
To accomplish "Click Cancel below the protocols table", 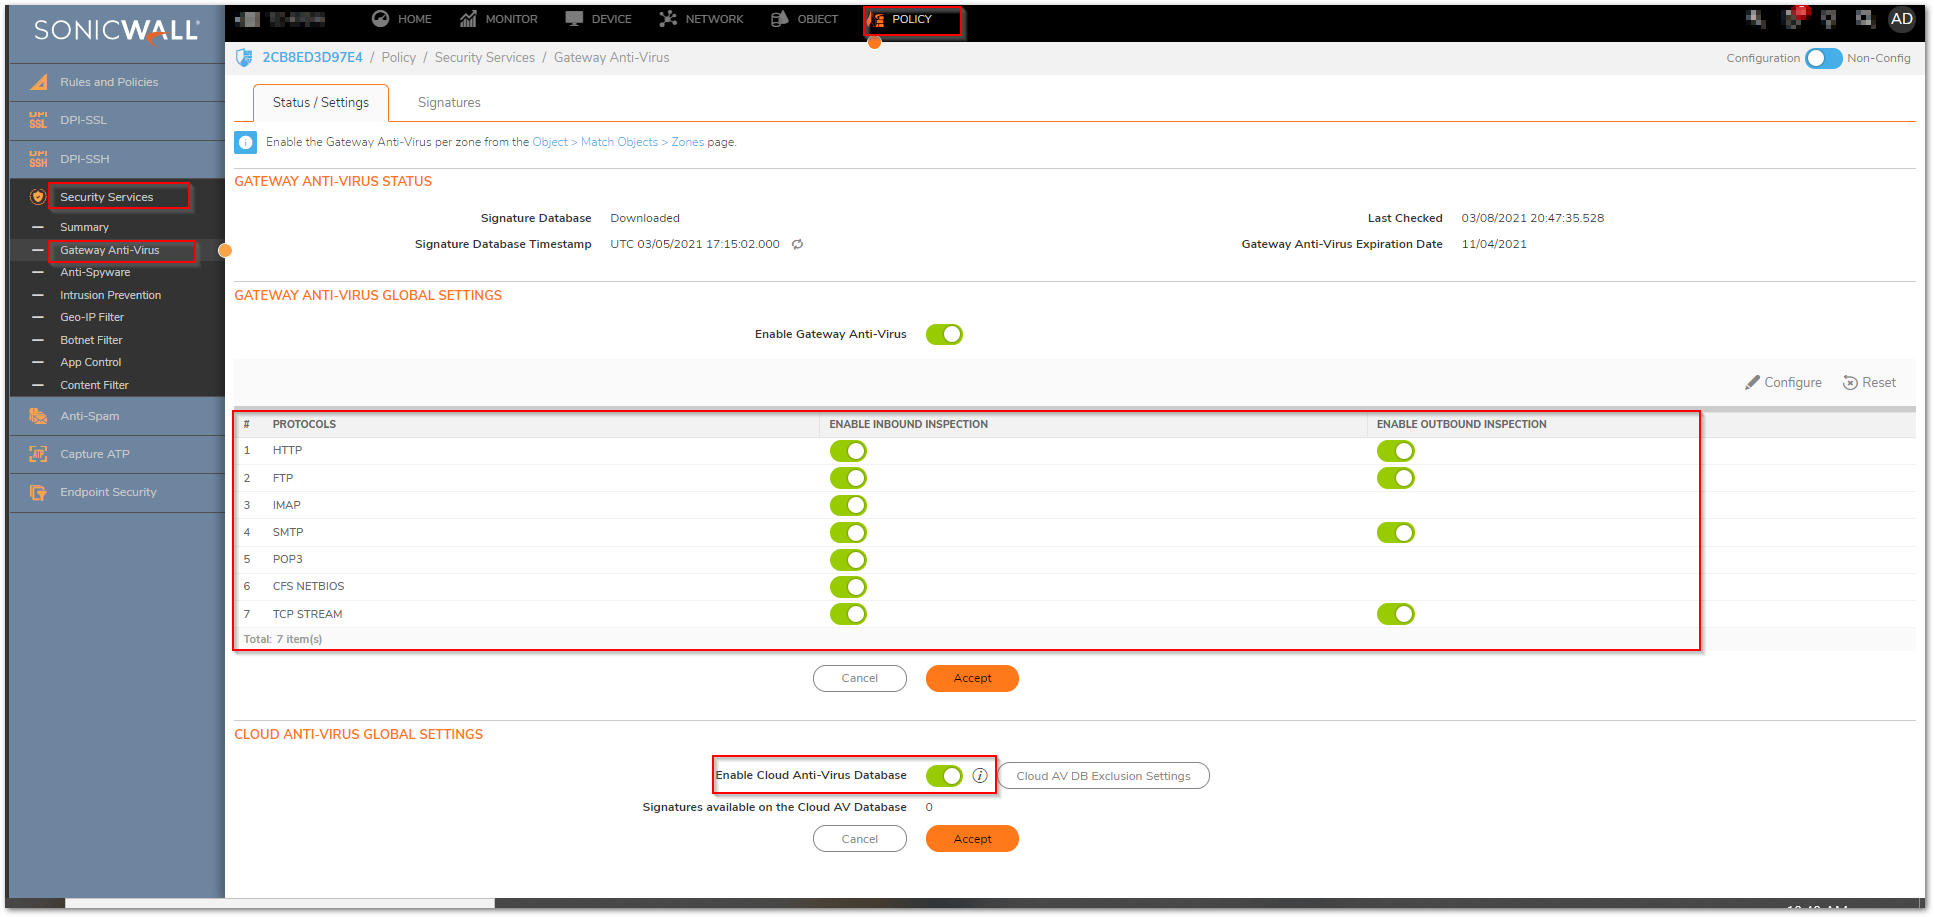I will pyautogui.click(x=859, y=679).
